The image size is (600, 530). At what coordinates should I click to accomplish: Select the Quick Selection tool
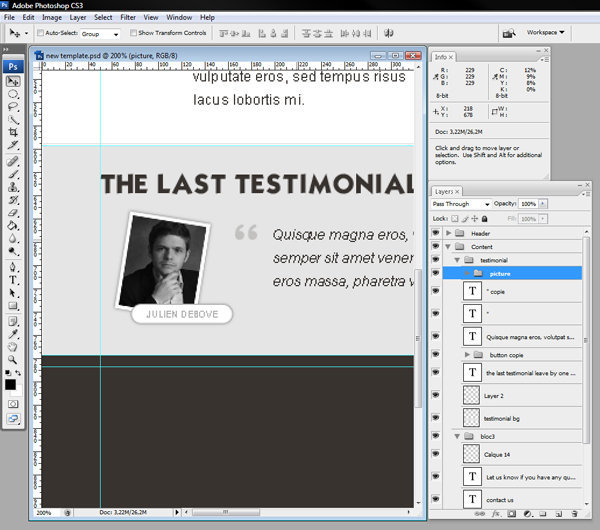tap(13, 120)
